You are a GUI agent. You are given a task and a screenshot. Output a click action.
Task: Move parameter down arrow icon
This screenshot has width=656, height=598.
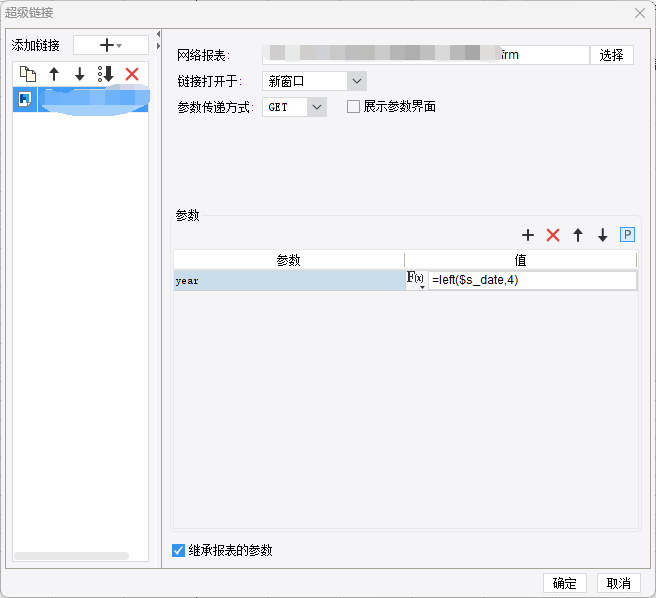pyautogui.click(x=602, y=235)
